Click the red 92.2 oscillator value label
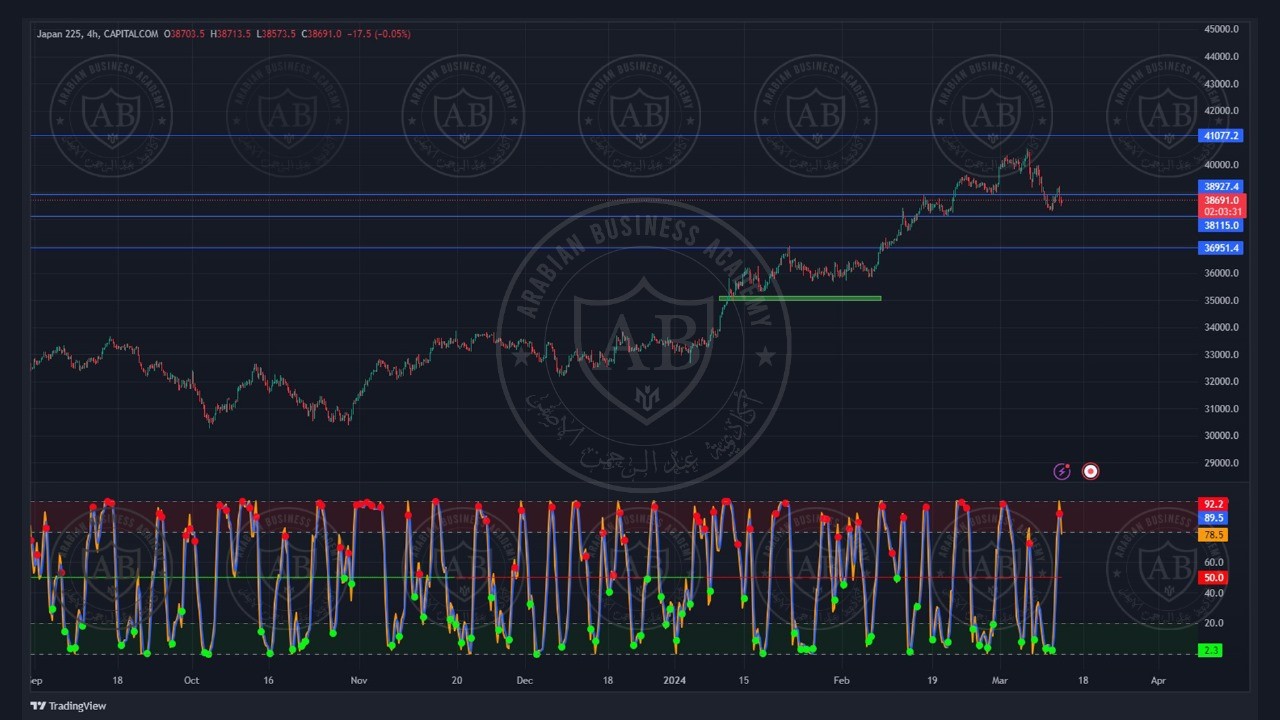 tap(1213, 505)
